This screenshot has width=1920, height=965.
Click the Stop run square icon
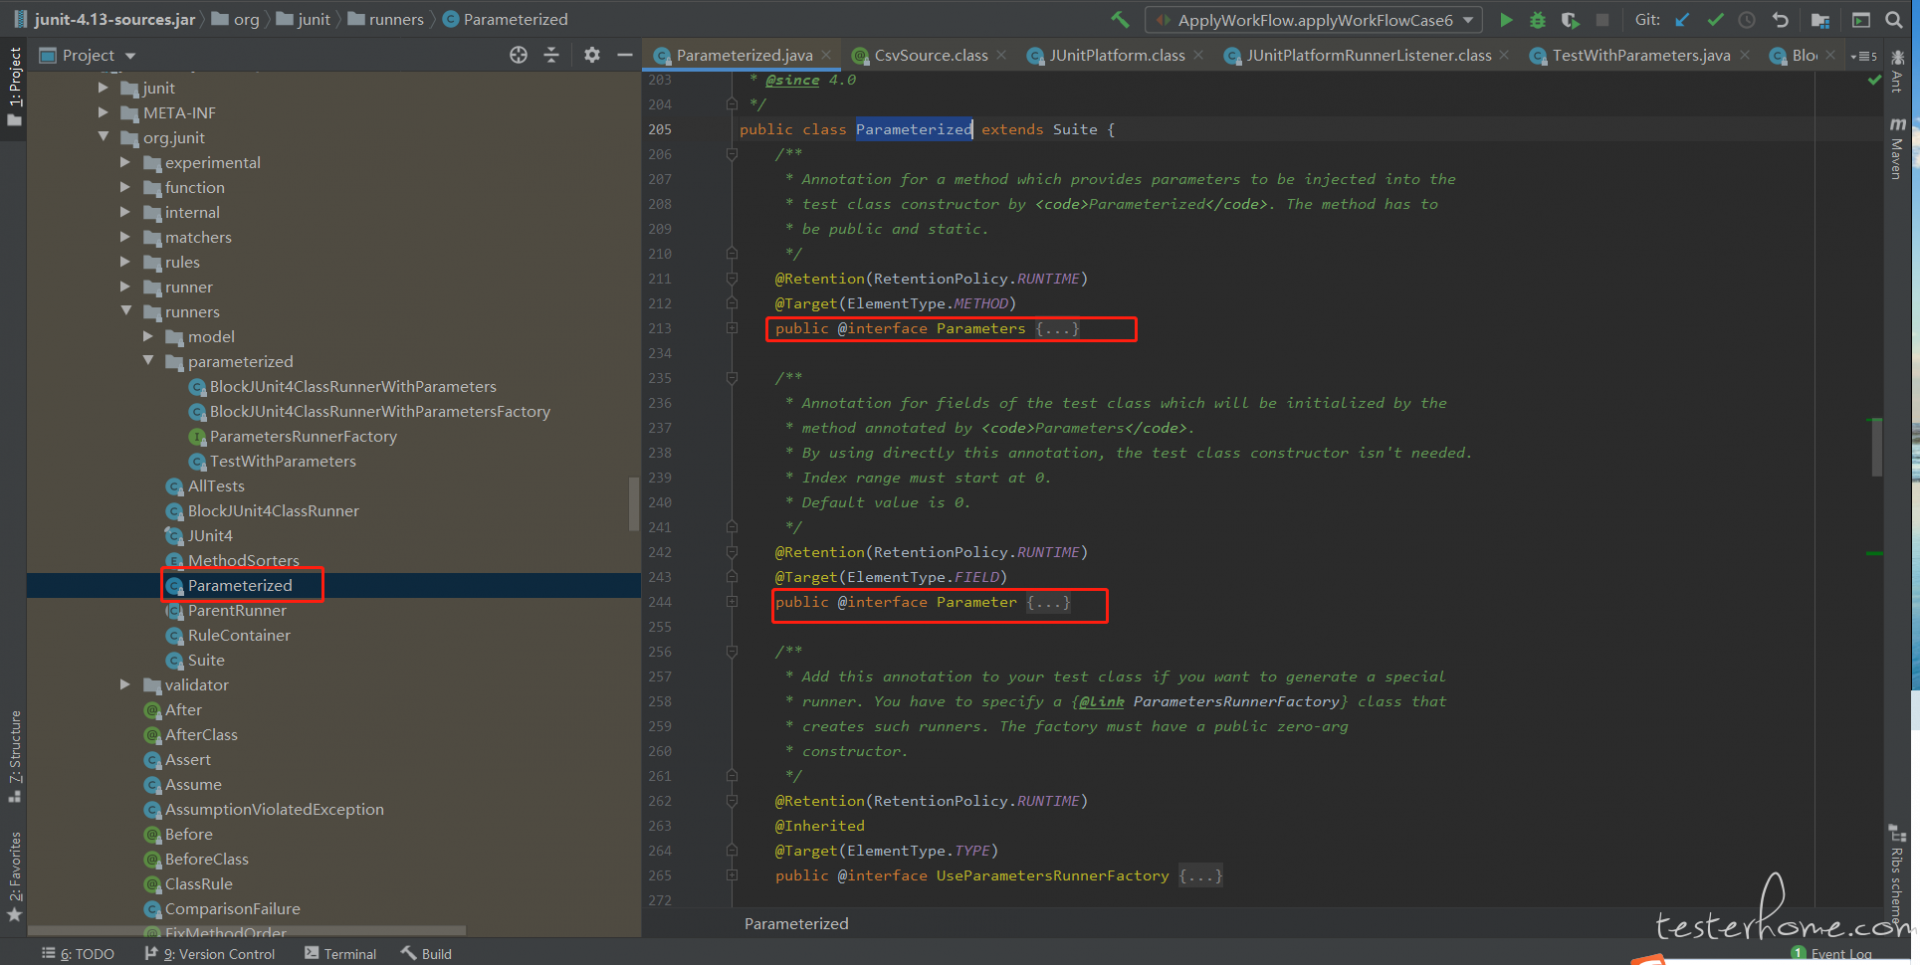pos(1602,19)
